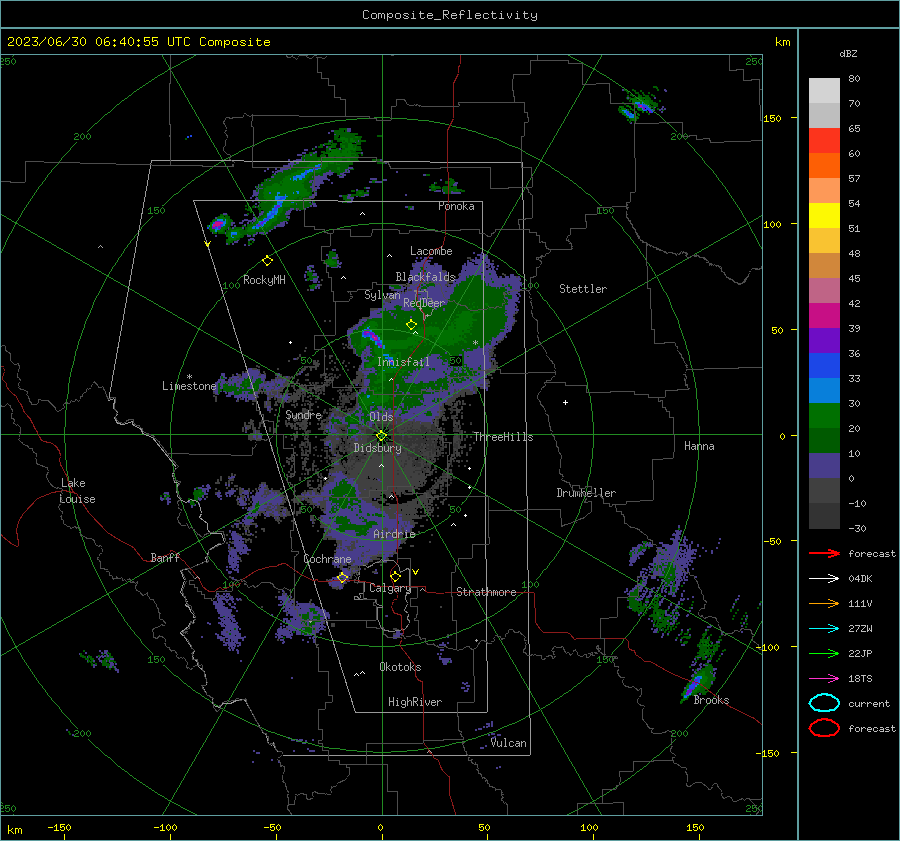
Task: Click the Okotoks city label
Action: (400, 667)
